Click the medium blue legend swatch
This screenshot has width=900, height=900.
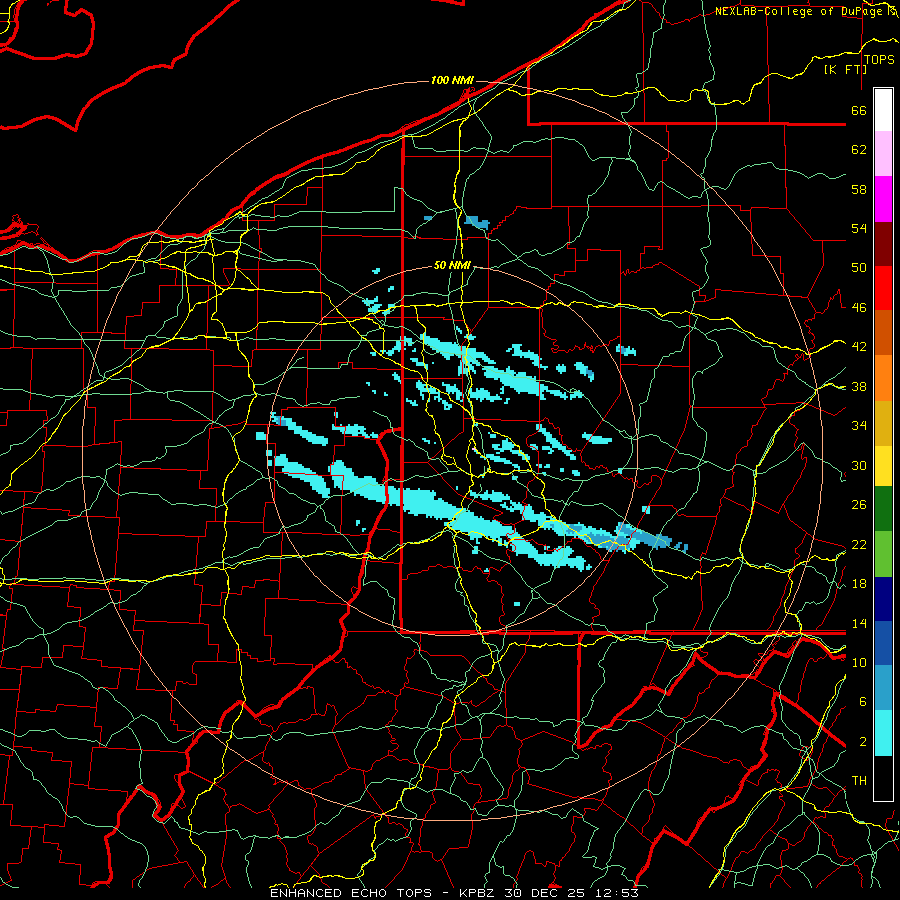883,643
